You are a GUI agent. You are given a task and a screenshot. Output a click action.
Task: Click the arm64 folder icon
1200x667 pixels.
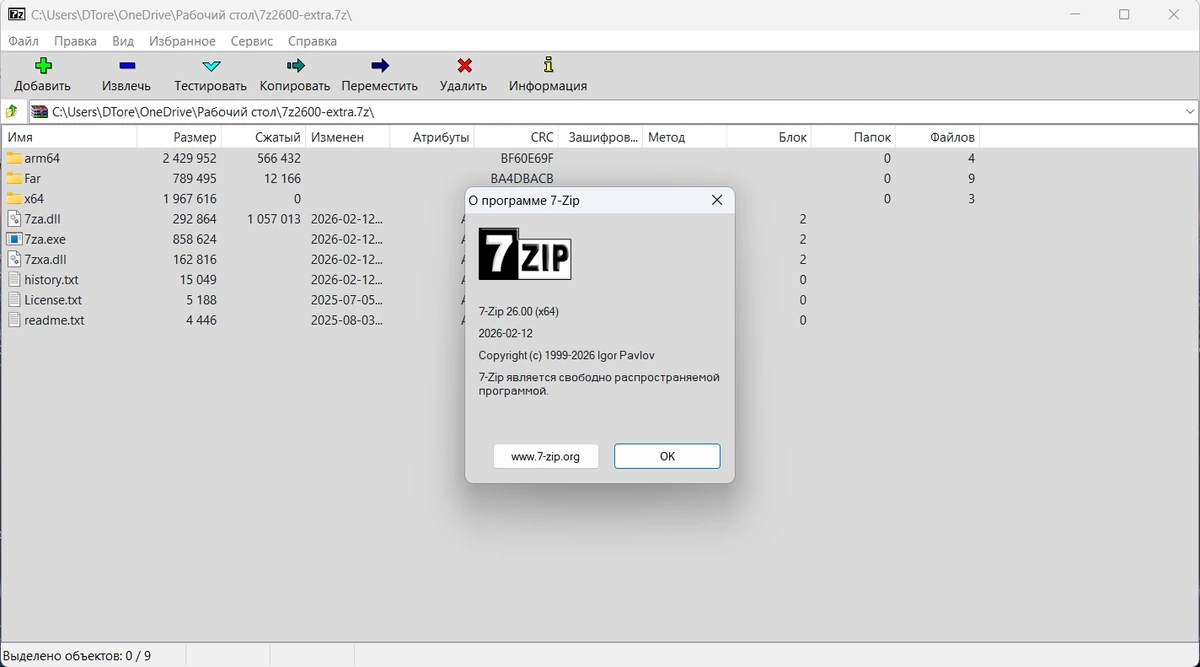[14, 158]
